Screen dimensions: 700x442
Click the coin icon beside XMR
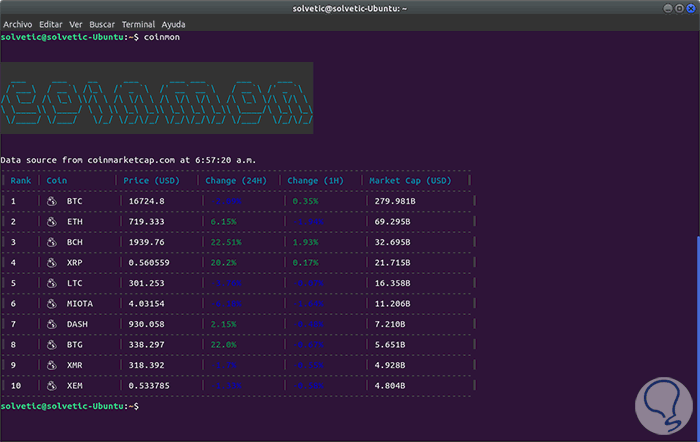pos(51,366)
